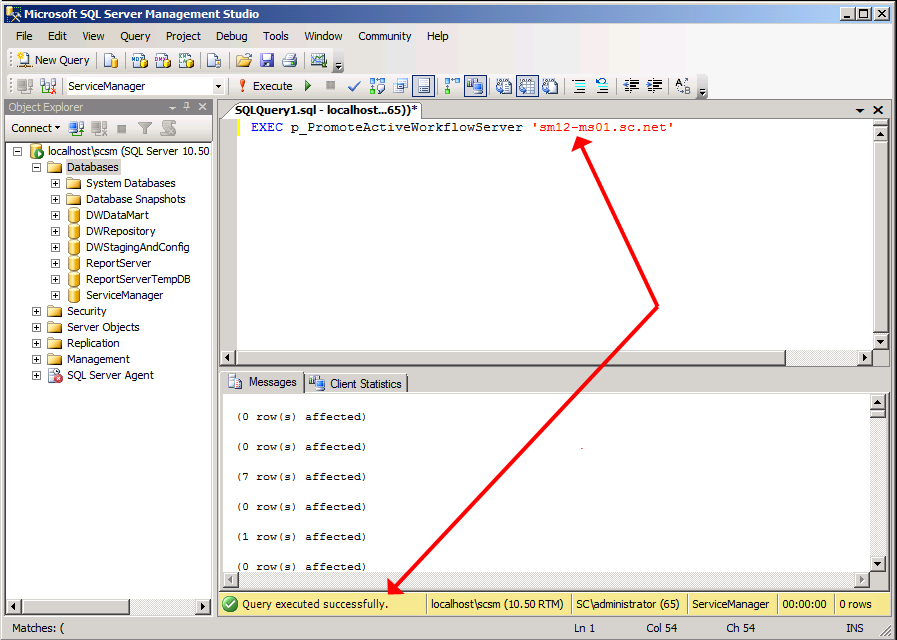Click the Connect Object Explorer icon
Screen dimensions: 897x640
(x=77, y=128)
